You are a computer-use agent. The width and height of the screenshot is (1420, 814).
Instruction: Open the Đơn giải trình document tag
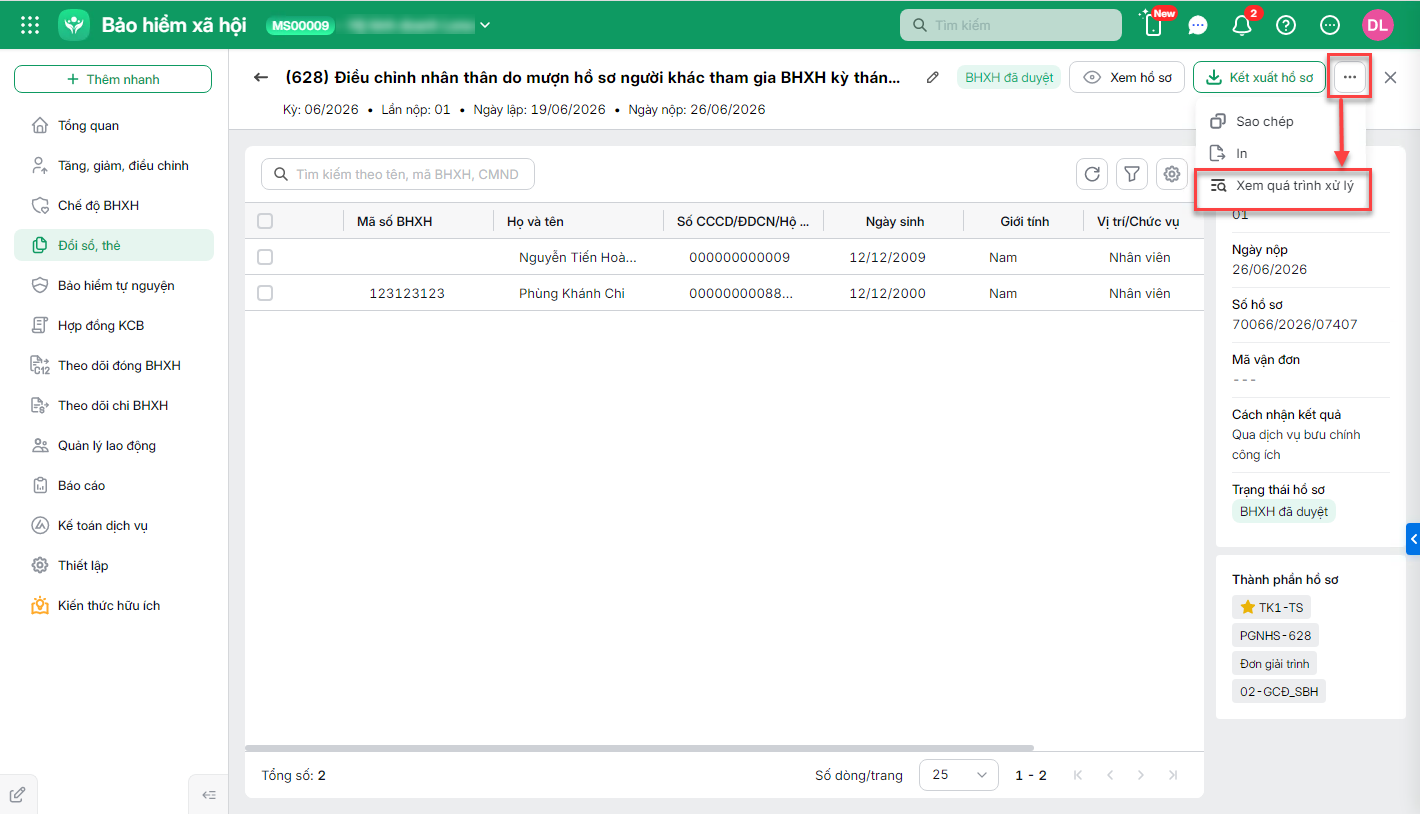pos(1275,663)
